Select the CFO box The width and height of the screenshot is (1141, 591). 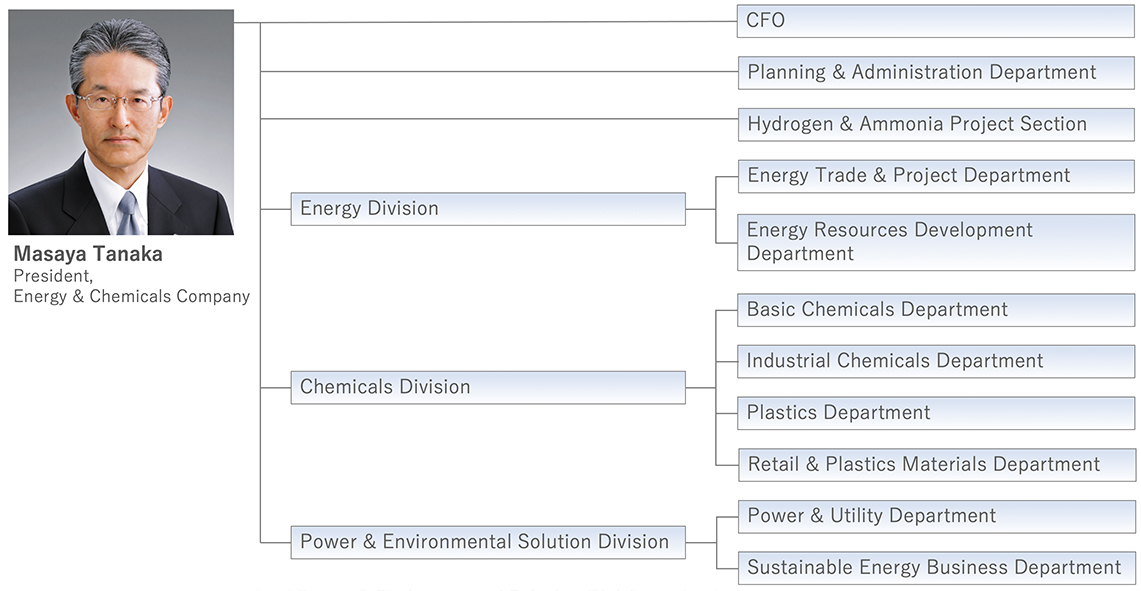(x=936, y=20)
